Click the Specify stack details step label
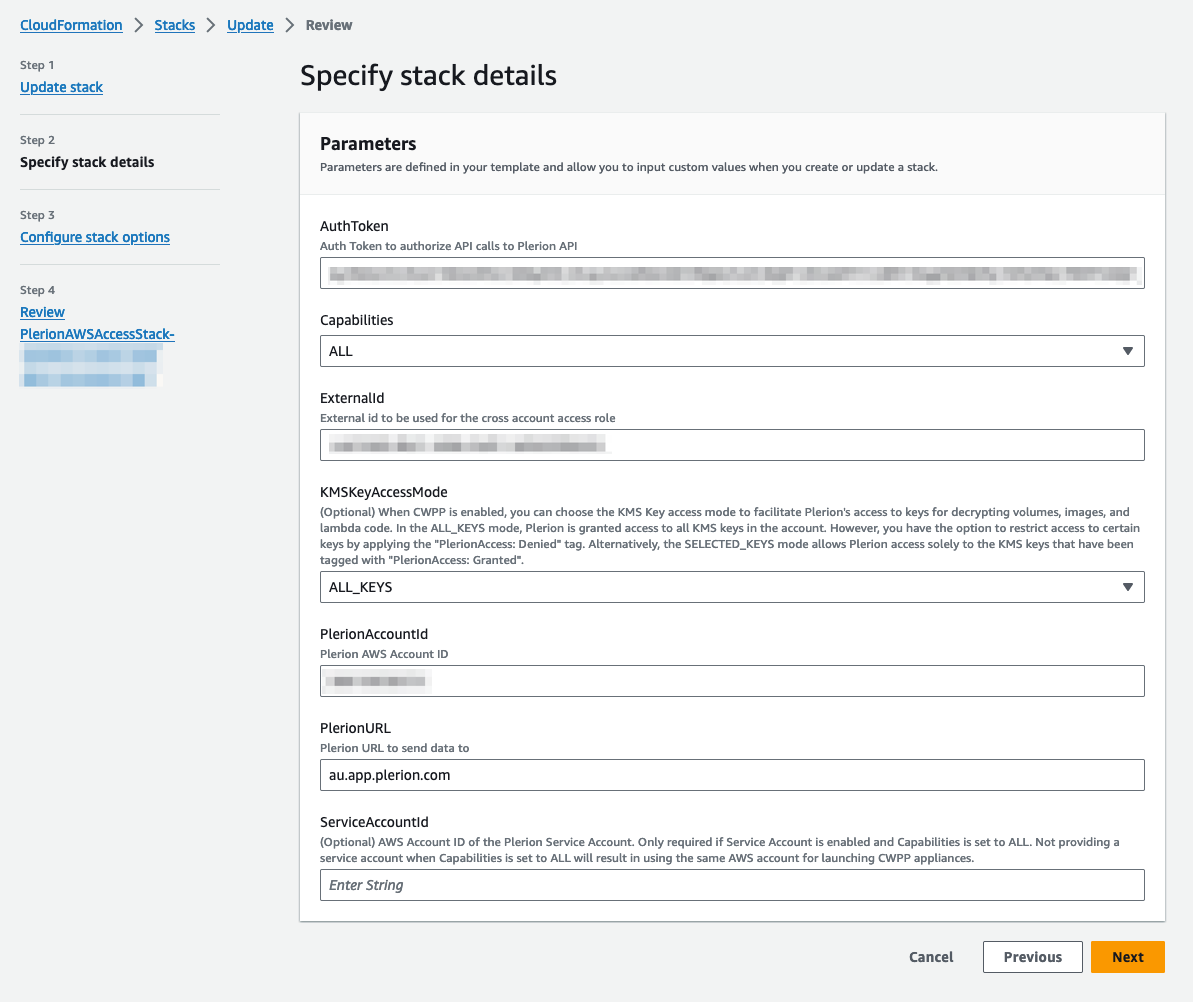 (87, 162)
